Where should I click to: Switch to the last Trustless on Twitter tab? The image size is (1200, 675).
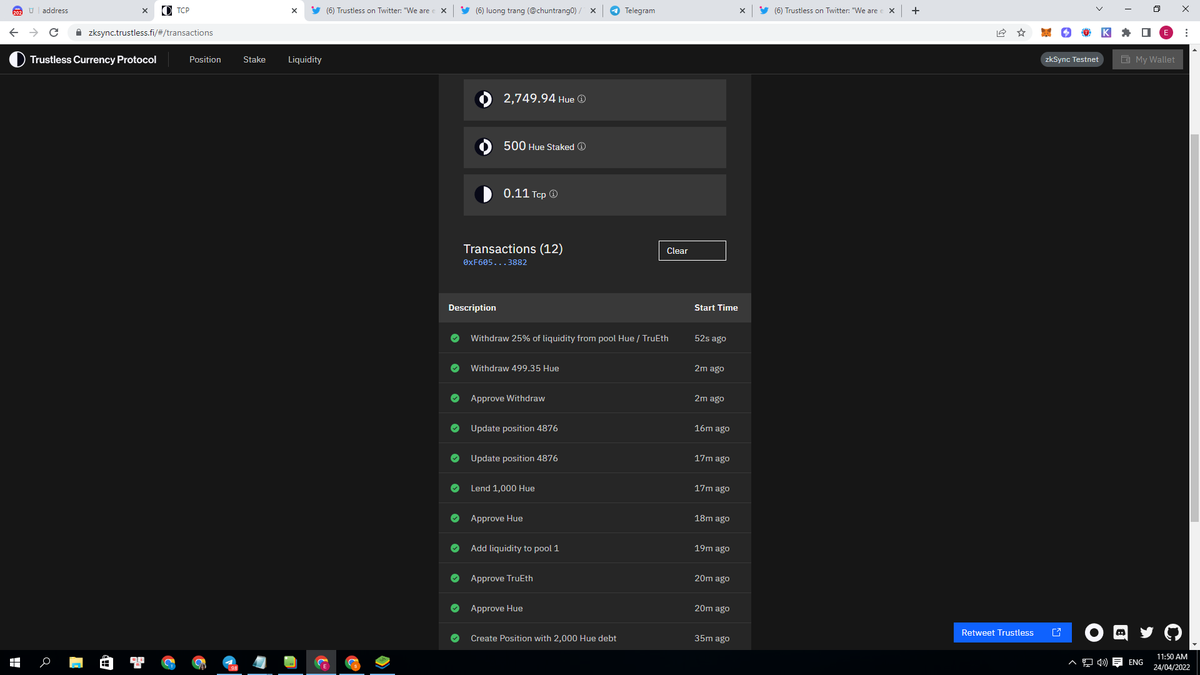coord(826,11)
